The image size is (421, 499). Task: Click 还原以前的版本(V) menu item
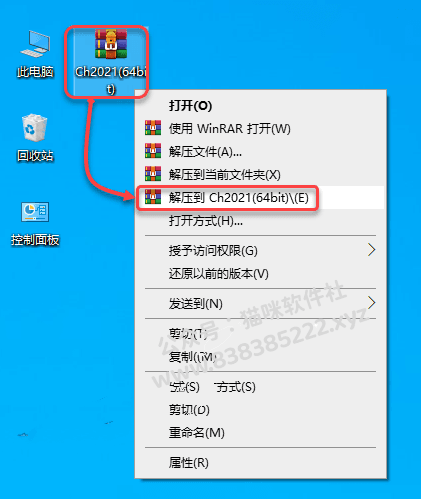218,274
